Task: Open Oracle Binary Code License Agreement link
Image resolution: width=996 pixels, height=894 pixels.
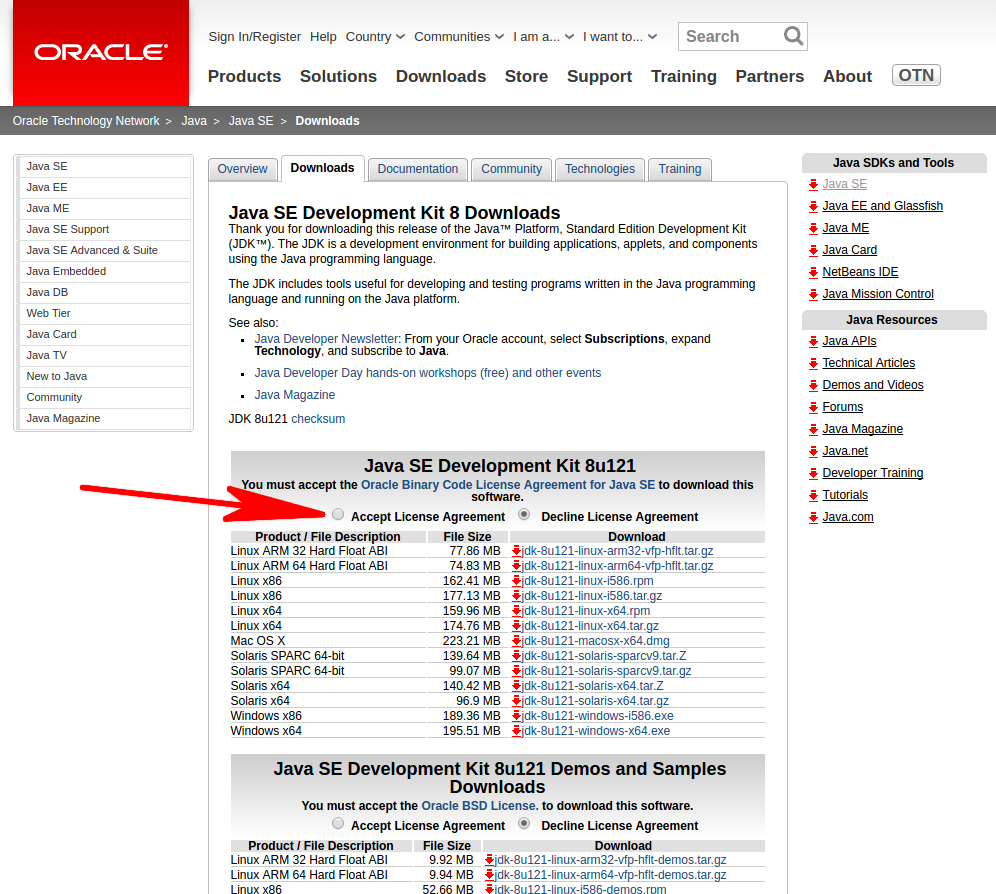Action: coord(508,485)
